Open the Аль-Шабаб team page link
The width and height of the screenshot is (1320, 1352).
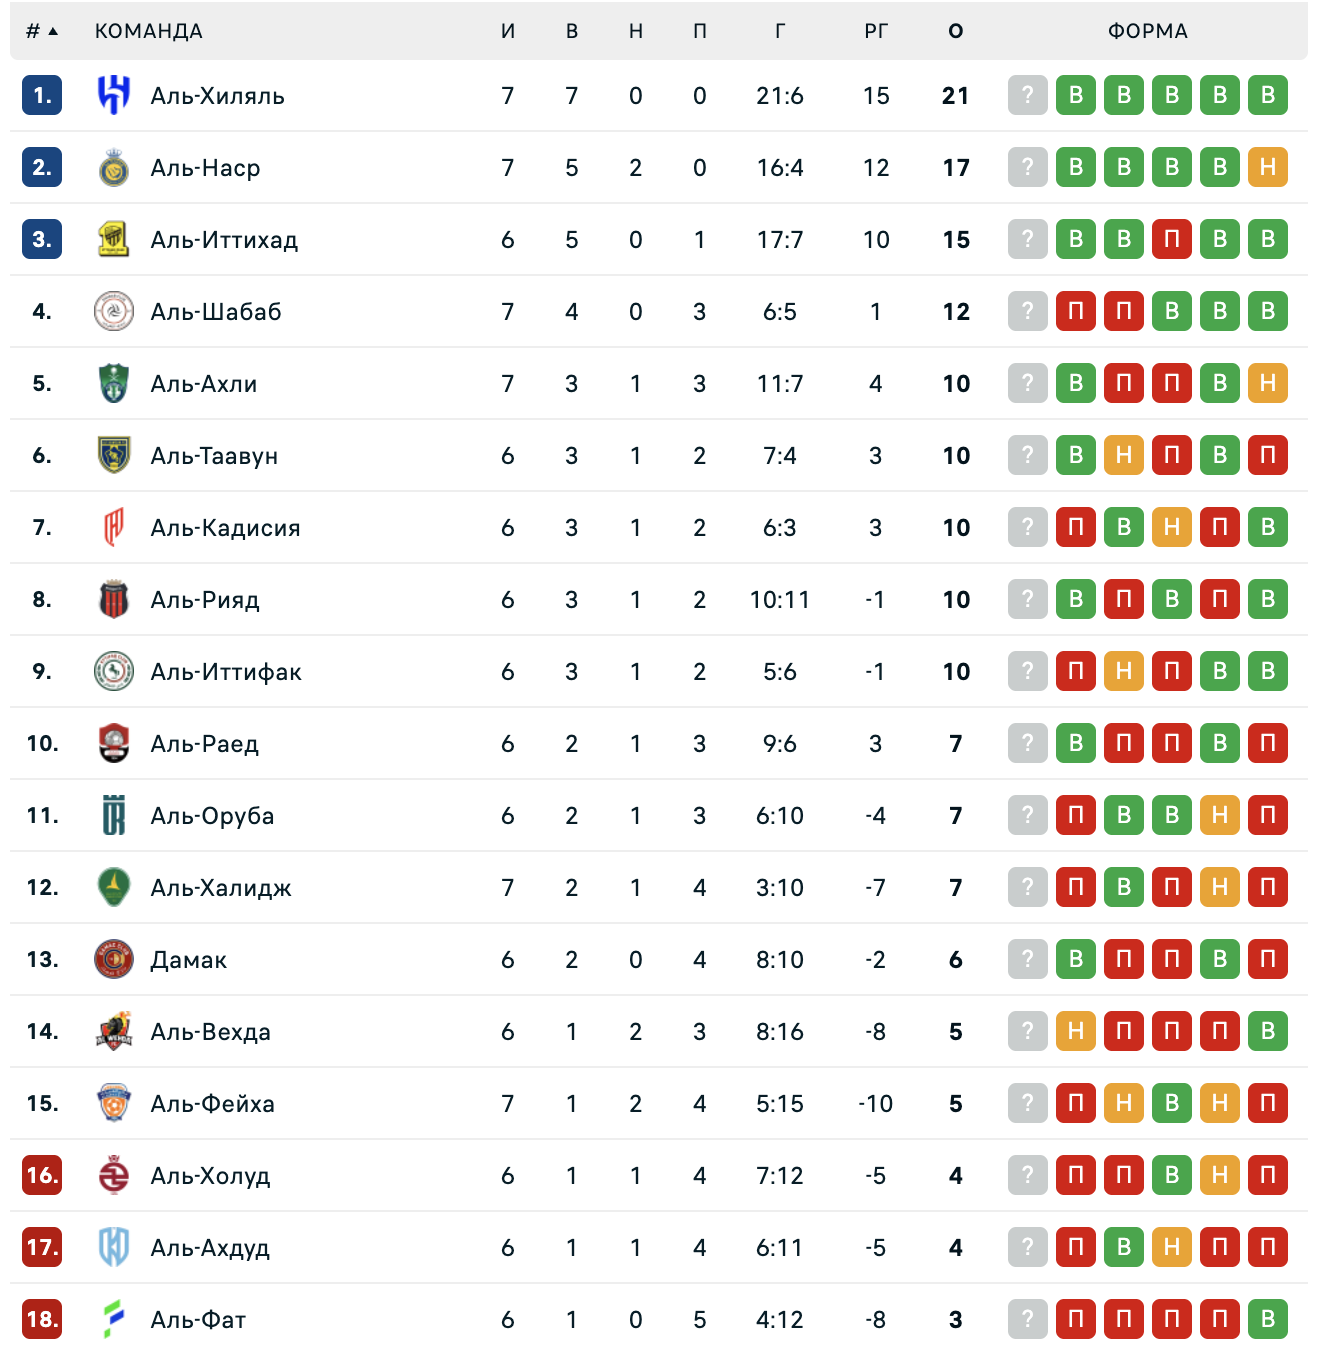(x=216, y=312)
